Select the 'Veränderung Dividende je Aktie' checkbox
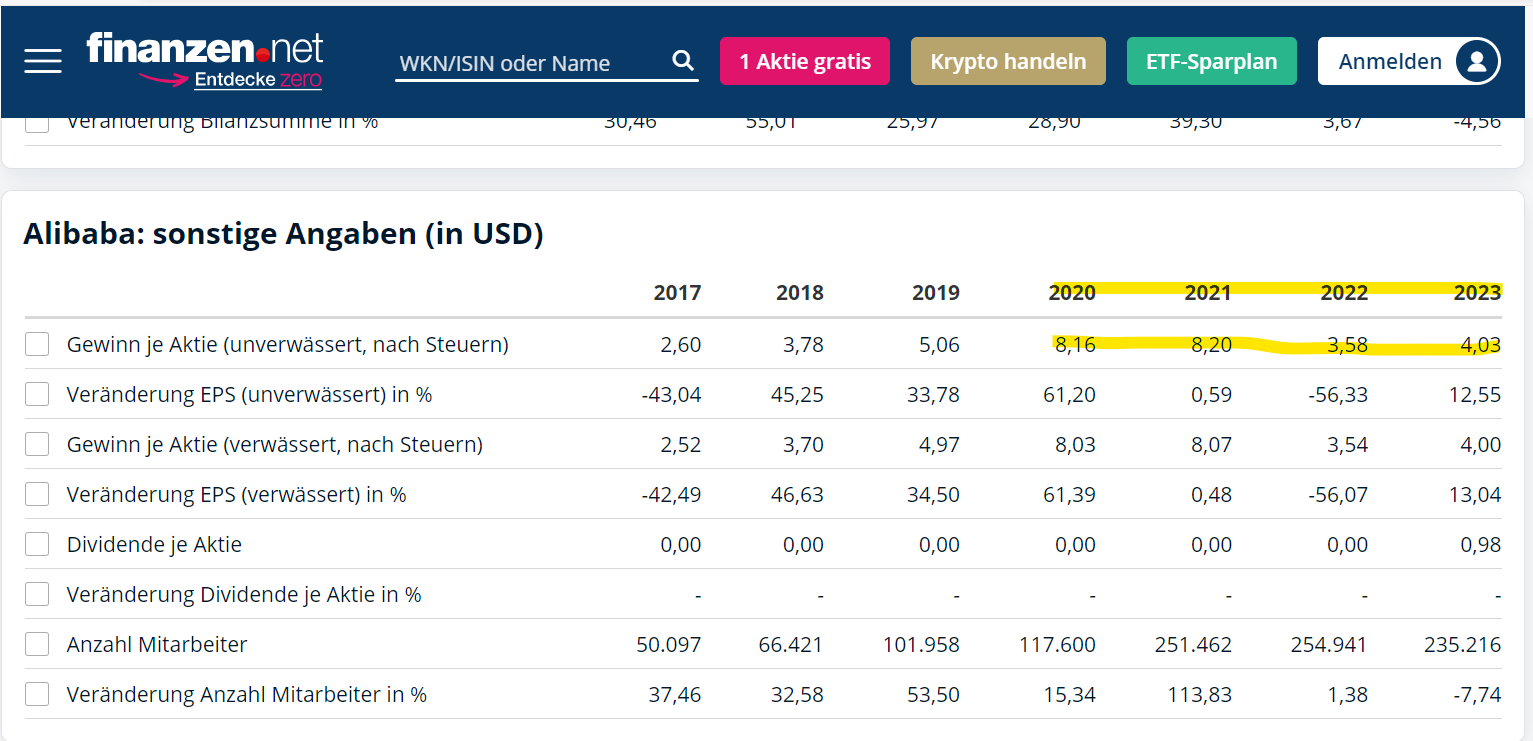The image size is (1533, 741). (x=37, y=593)
